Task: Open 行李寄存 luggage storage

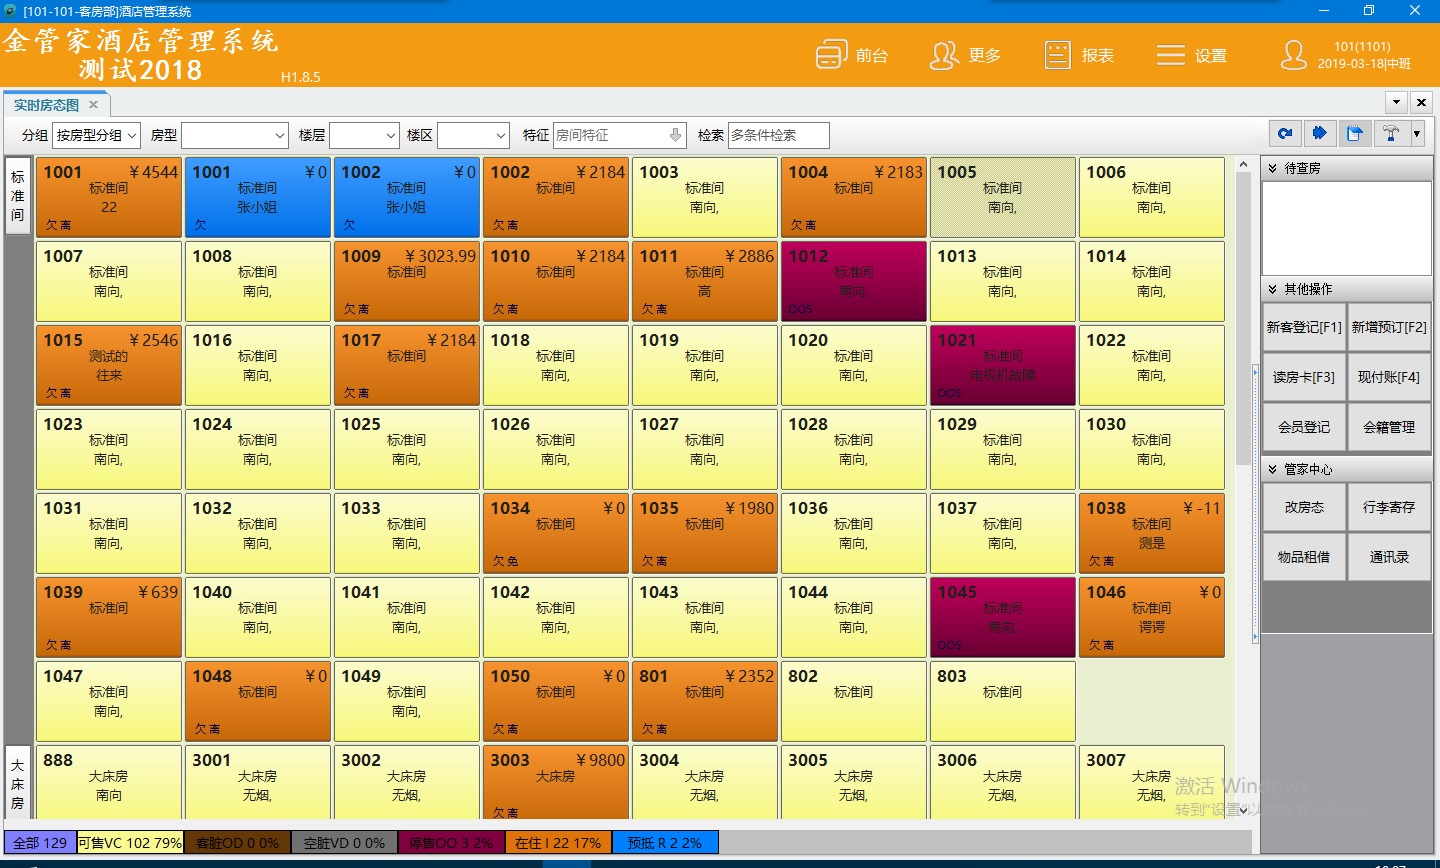Action: [1389, 507]
